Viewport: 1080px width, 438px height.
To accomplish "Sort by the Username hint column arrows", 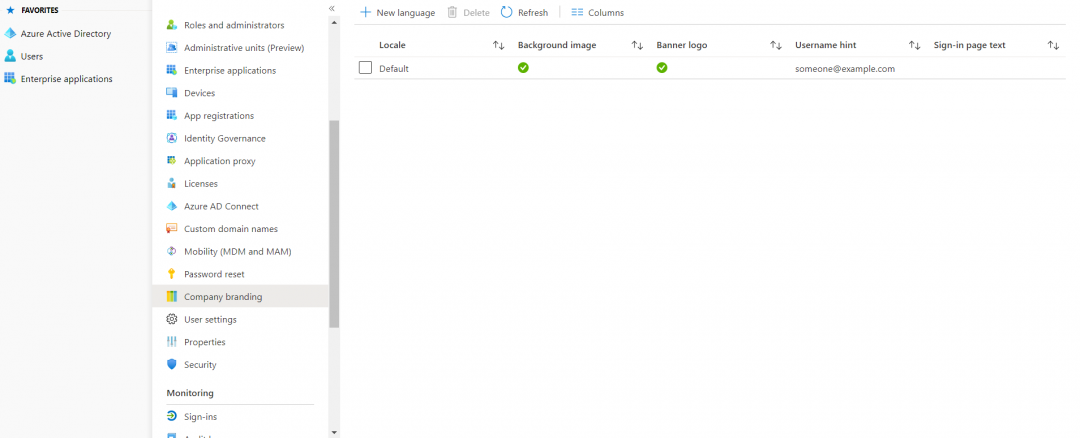I will point(914,45).
